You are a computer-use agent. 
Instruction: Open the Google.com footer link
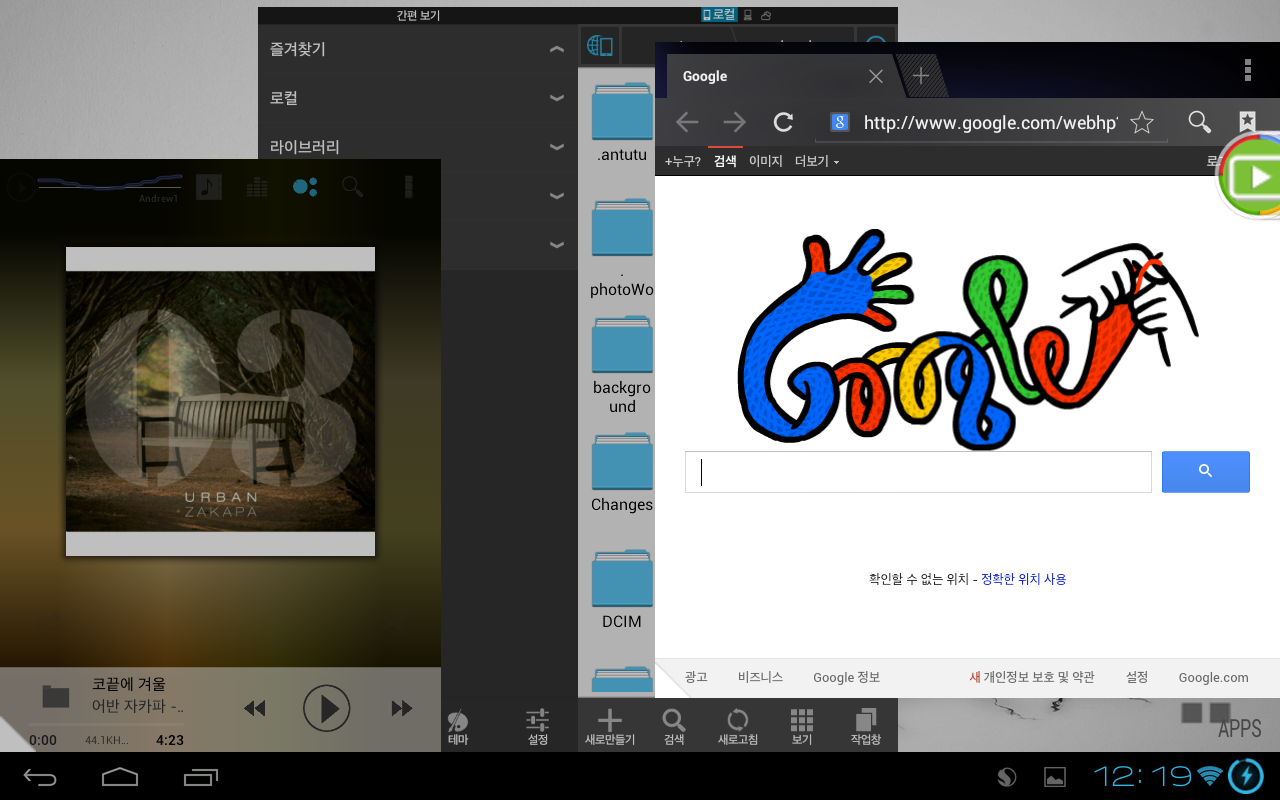[x=1213, y=677]
